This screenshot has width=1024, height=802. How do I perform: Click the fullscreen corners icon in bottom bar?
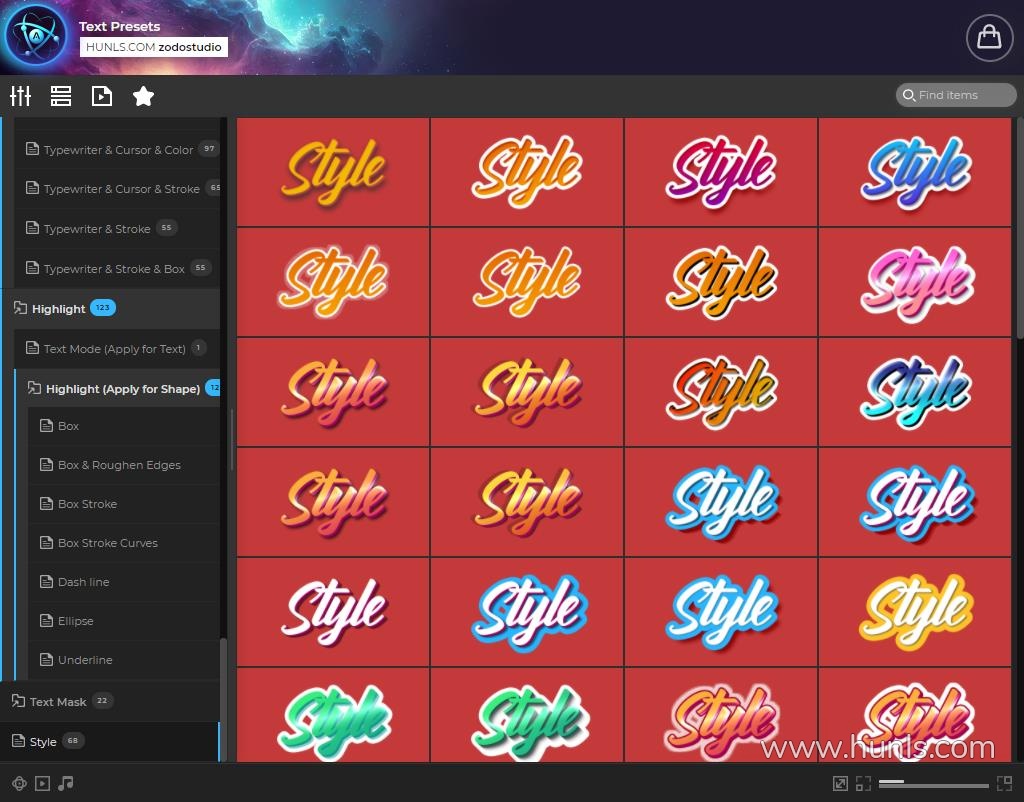(x=863, y=783)
